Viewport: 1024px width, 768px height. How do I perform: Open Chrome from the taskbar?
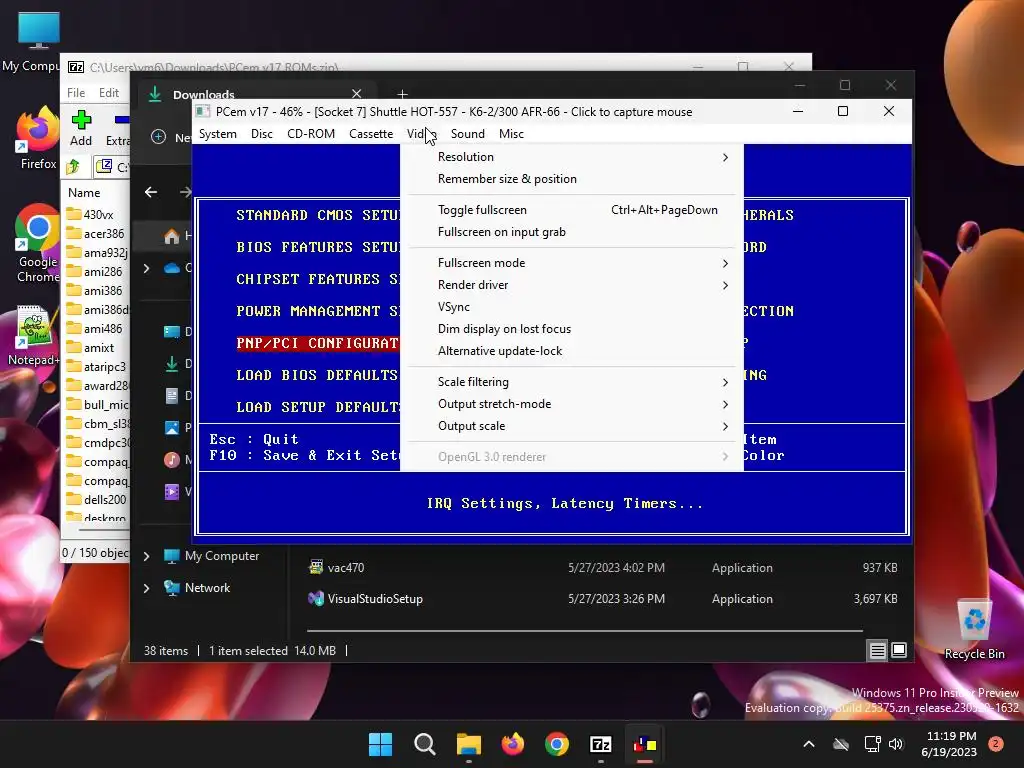coord(556,744)
